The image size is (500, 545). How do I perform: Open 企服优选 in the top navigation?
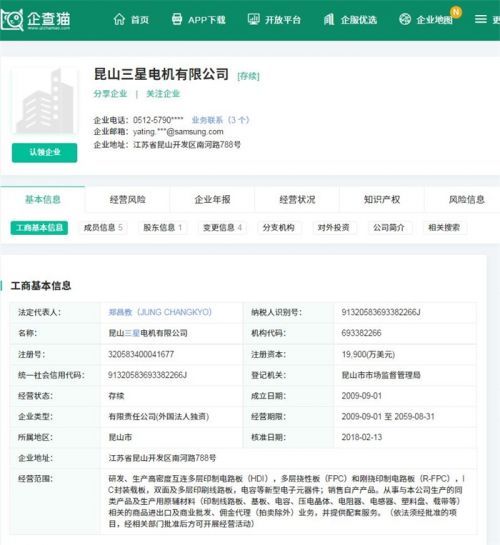pyautogui.click(x=359, y=20)
